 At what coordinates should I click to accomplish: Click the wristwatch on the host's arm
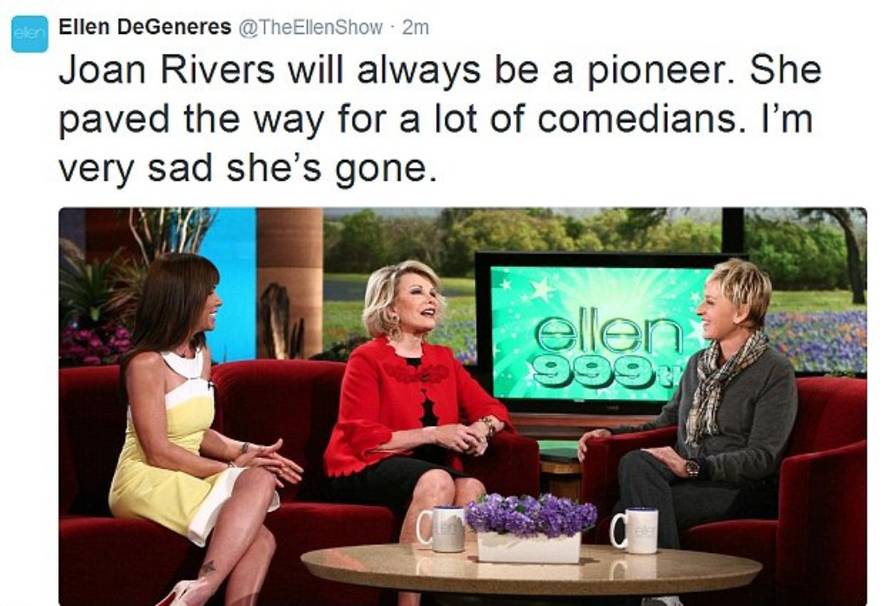(692, 468)
